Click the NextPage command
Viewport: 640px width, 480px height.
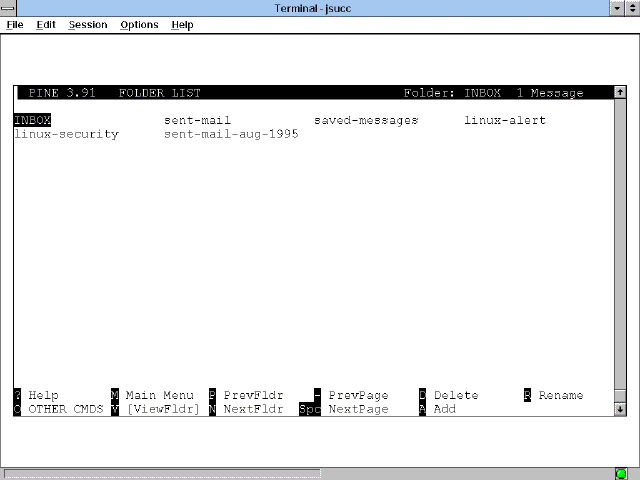click(x=358, y=409)
